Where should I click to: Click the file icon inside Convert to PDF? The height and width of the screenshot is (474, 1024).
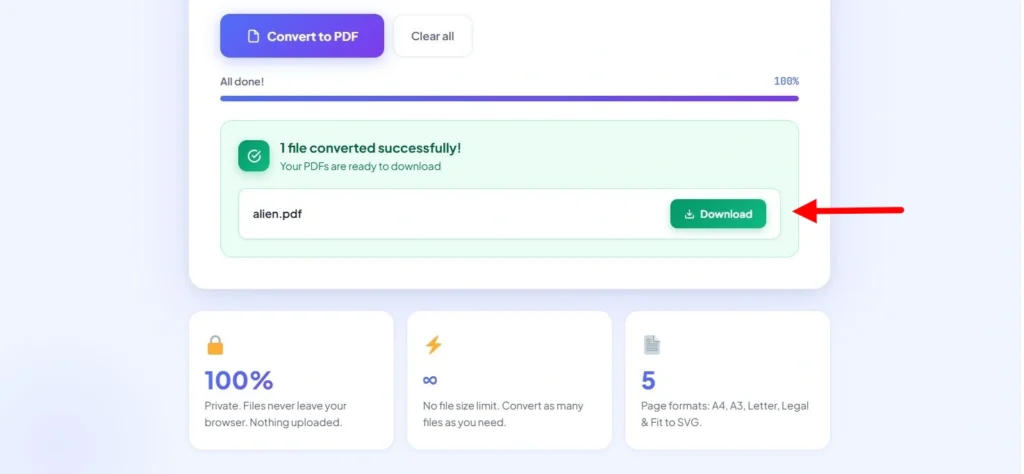(253, 37)
